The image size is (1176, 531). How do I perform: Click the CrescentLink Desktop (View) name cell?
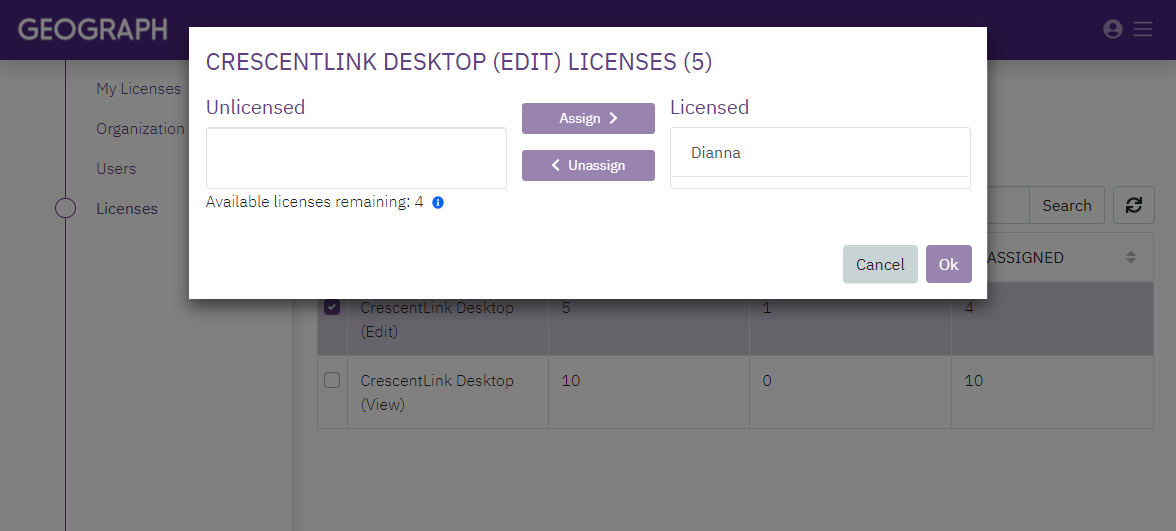[448, 392]
